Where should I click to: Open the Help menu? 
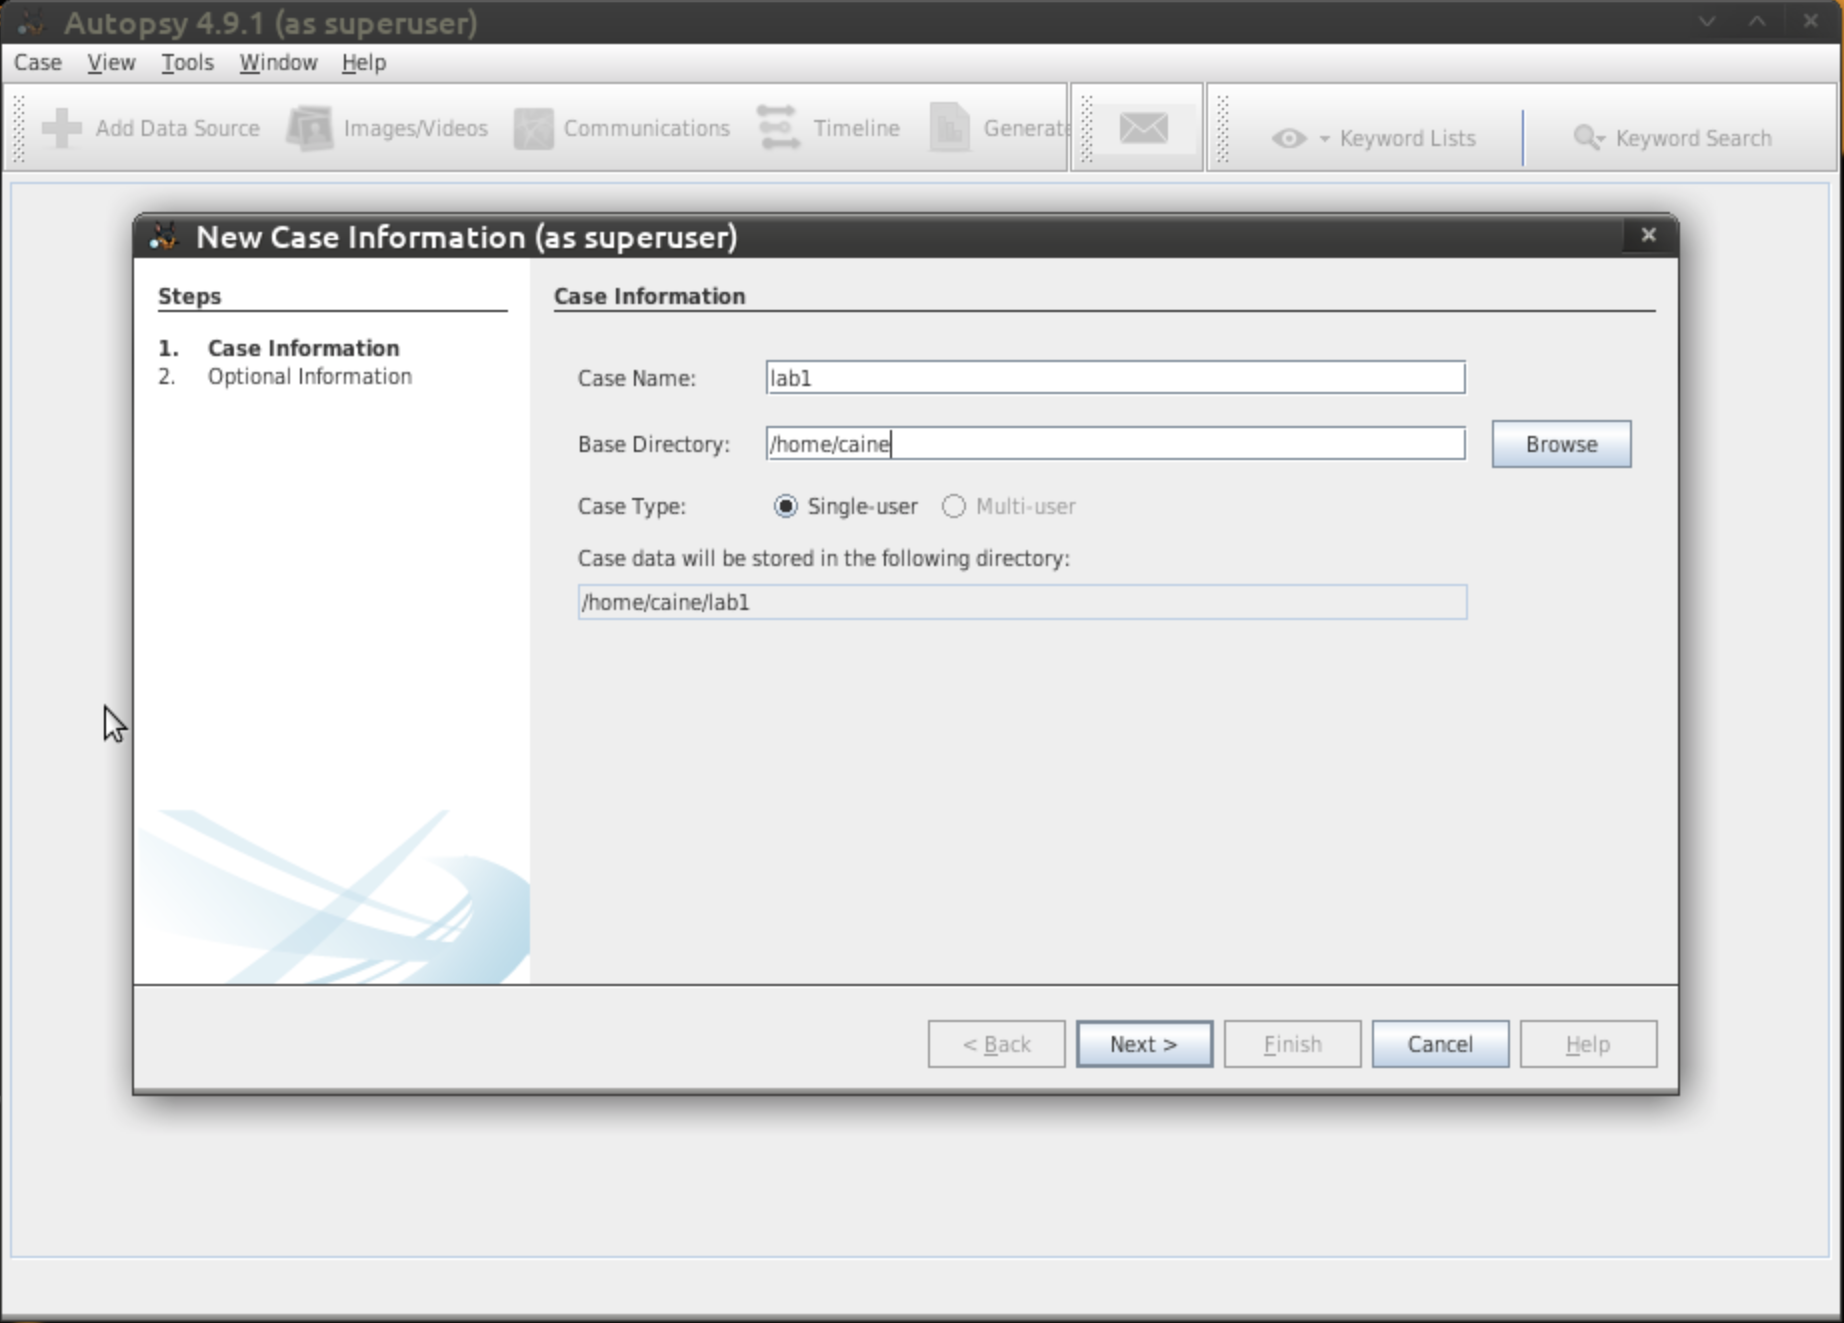coord(364,62)
